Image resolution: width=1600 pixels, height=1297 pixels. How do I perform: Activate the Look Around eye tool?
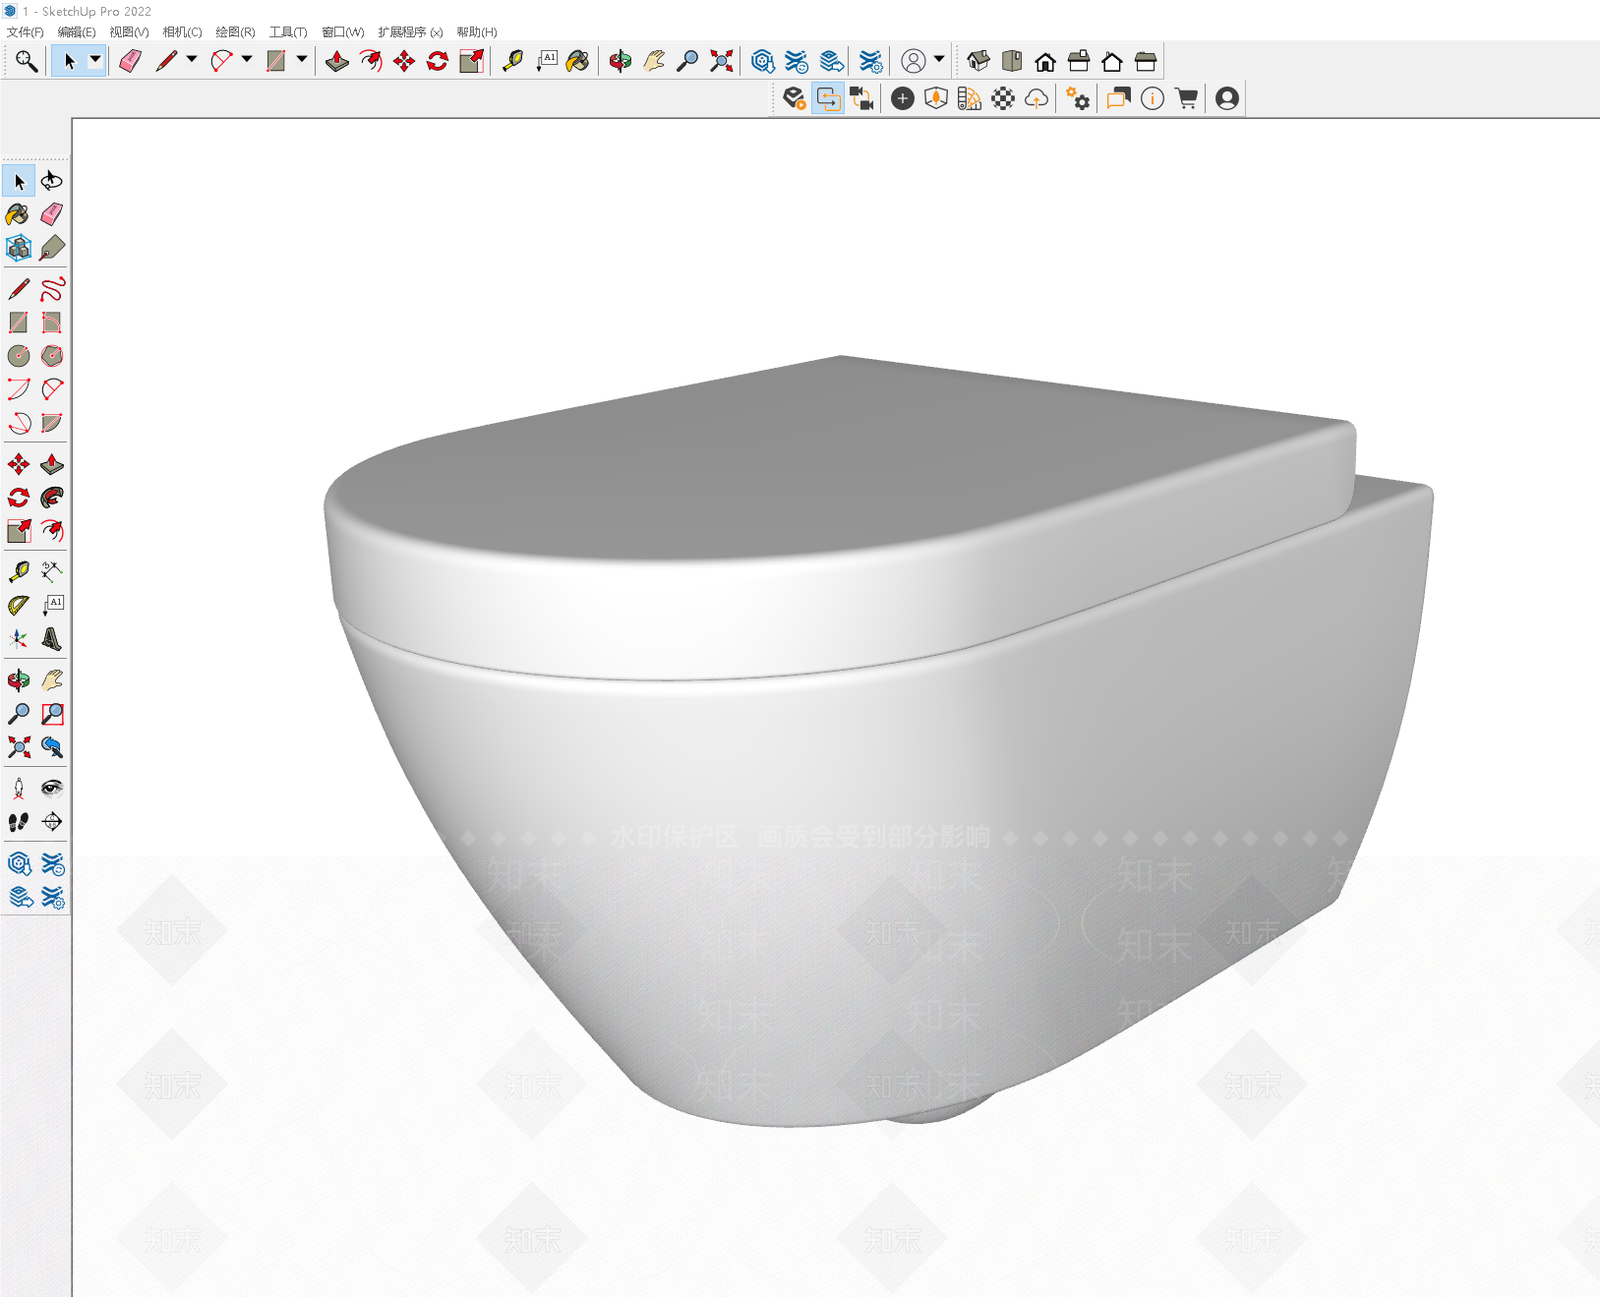coord(52,789)
